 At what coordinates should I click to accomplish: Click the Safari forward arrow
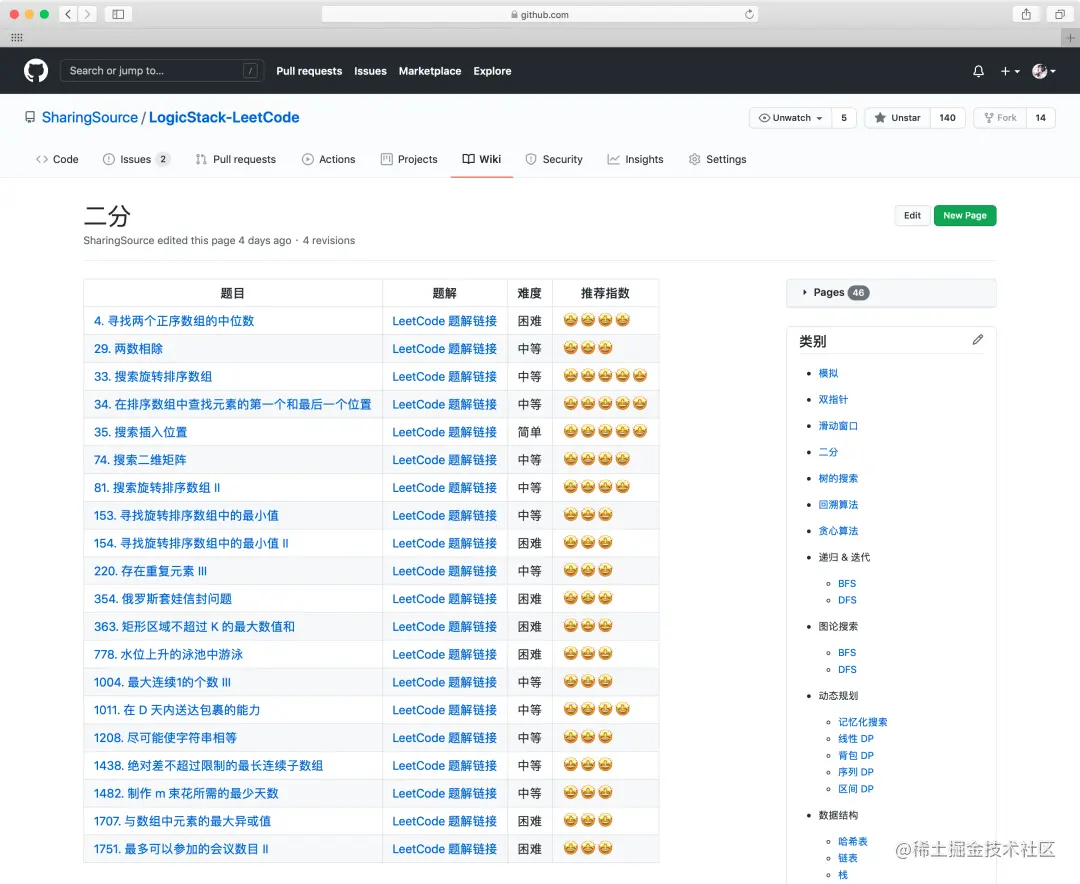(x=87, y=14)
